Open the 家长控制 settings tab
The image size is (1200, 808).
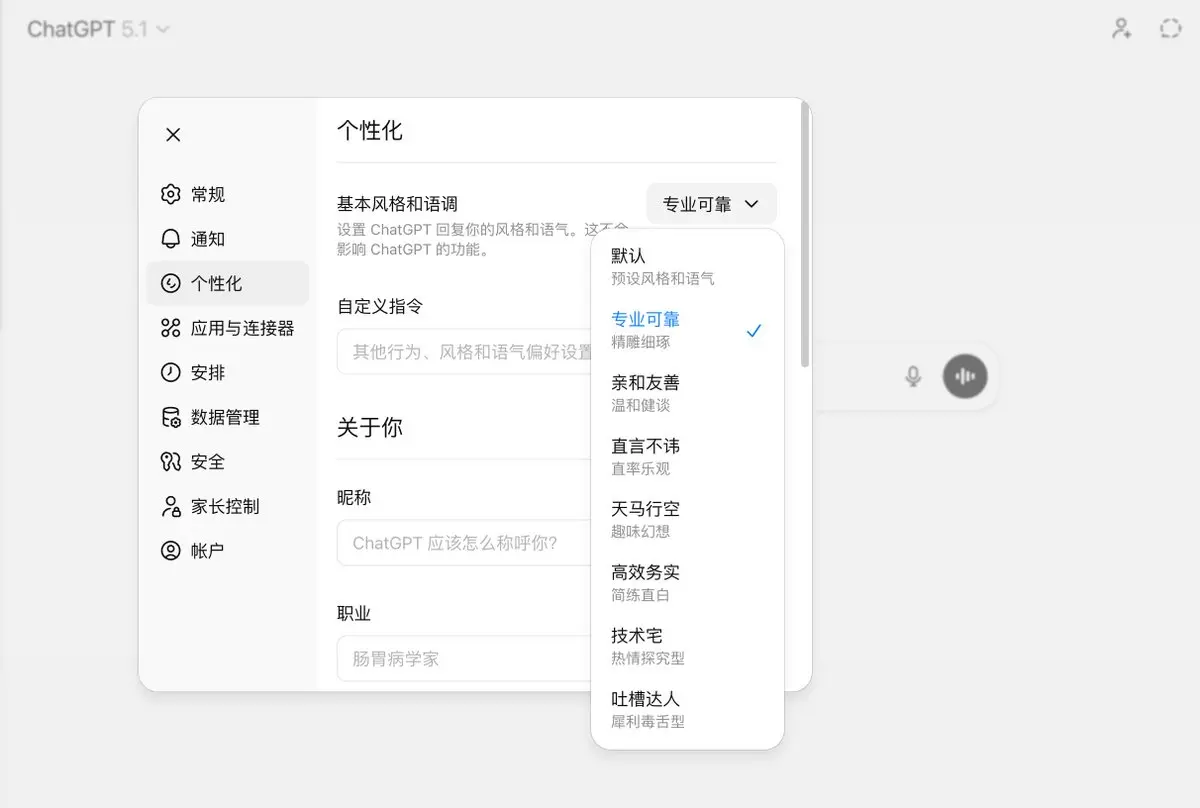pyautogui.click(x=228, y=506)
